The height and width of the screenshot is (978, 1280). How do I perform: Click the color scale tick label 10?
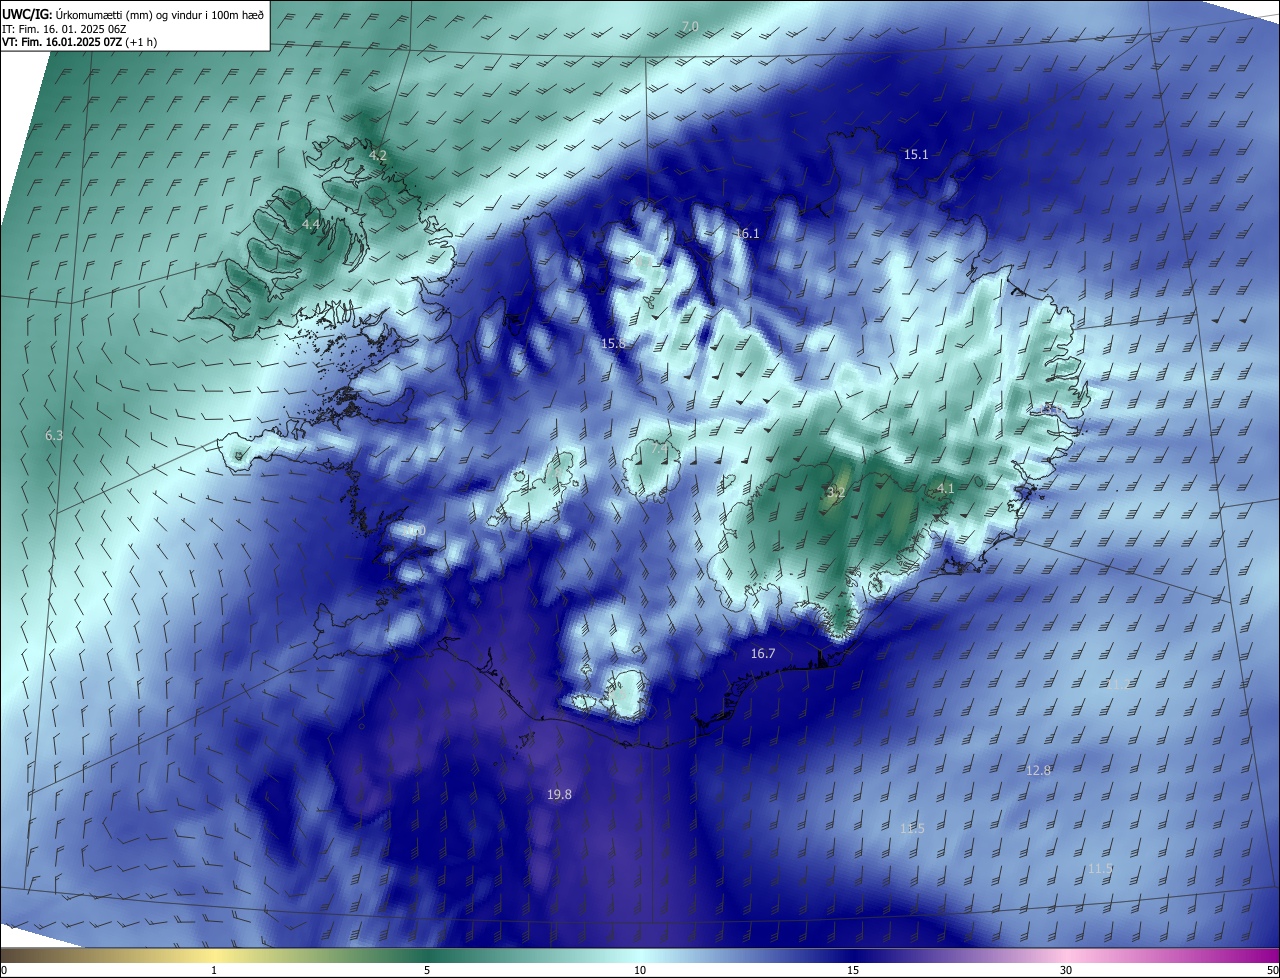[640, 970]
